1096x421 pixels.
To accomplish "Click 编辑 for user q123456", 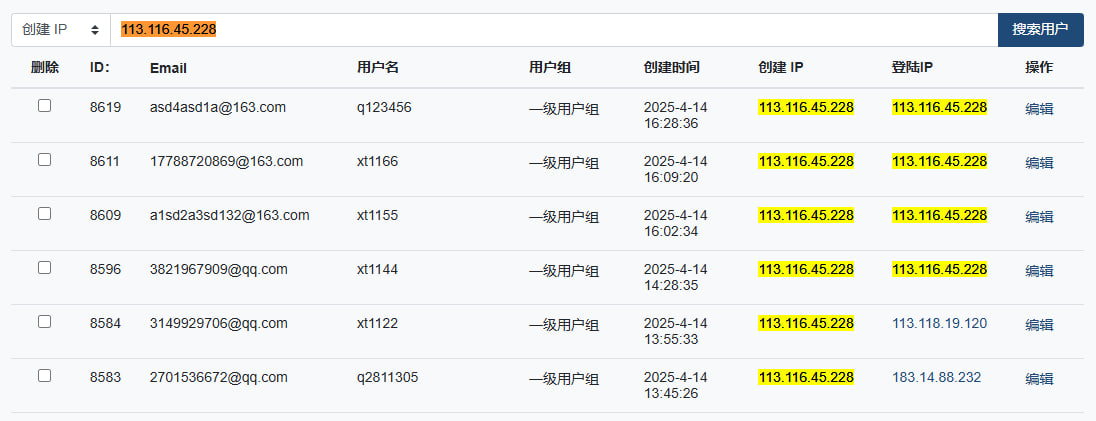I will tap(1039, 108).
